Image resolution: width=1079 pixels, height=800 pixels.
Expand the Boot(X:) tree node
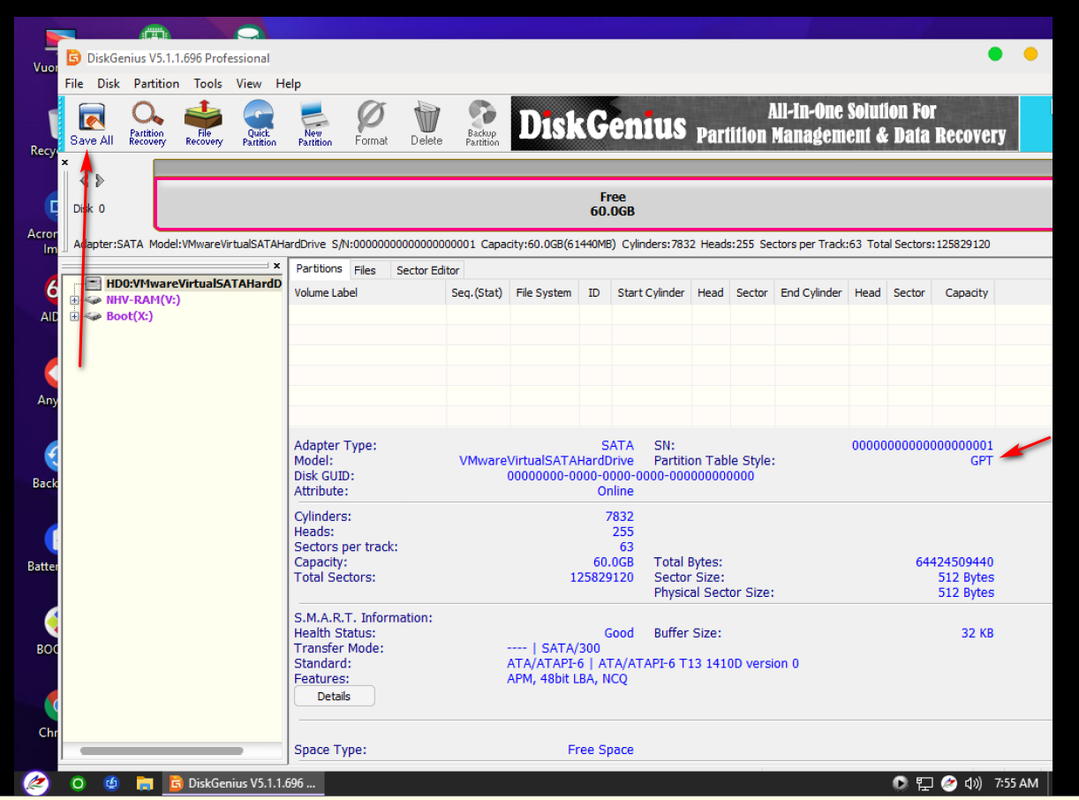74,316
